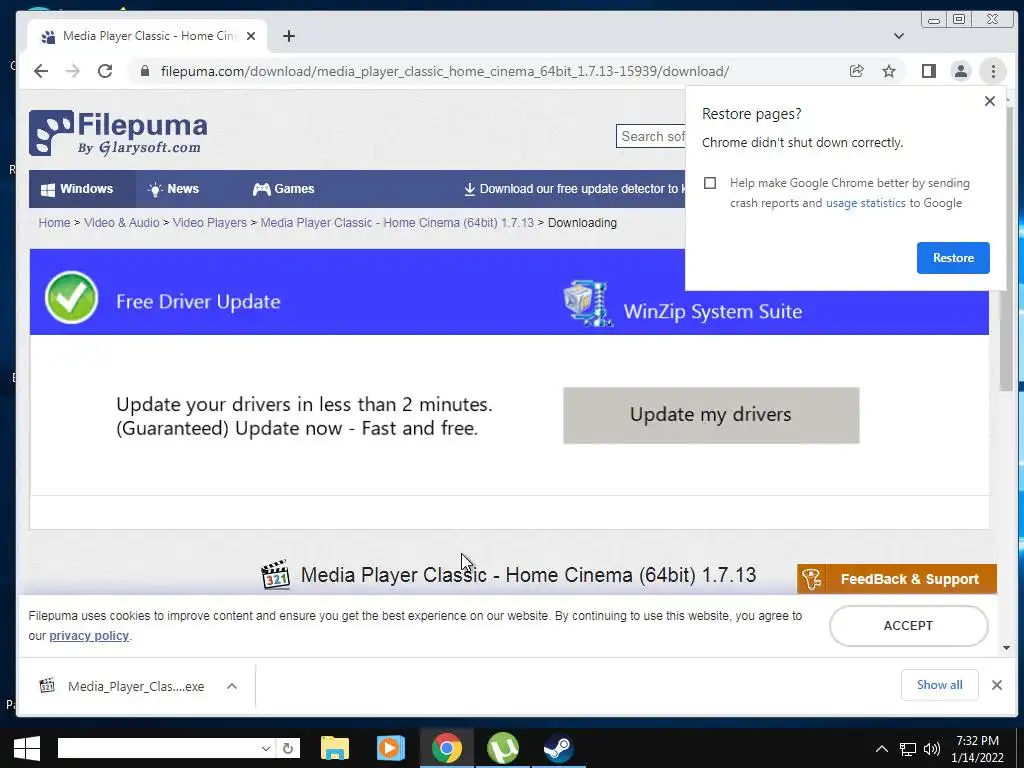Click the taskbar address refresh icon
Image resolution: width=1024 pixels, height=768 pixels.
click(288, 748)
